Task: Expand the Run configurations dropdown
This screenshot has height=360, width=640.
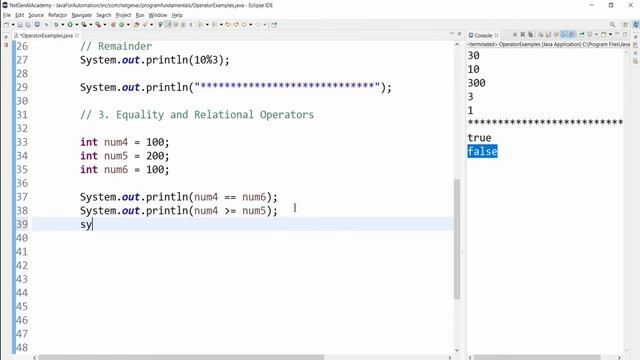Action: click(x=76, y=24)
